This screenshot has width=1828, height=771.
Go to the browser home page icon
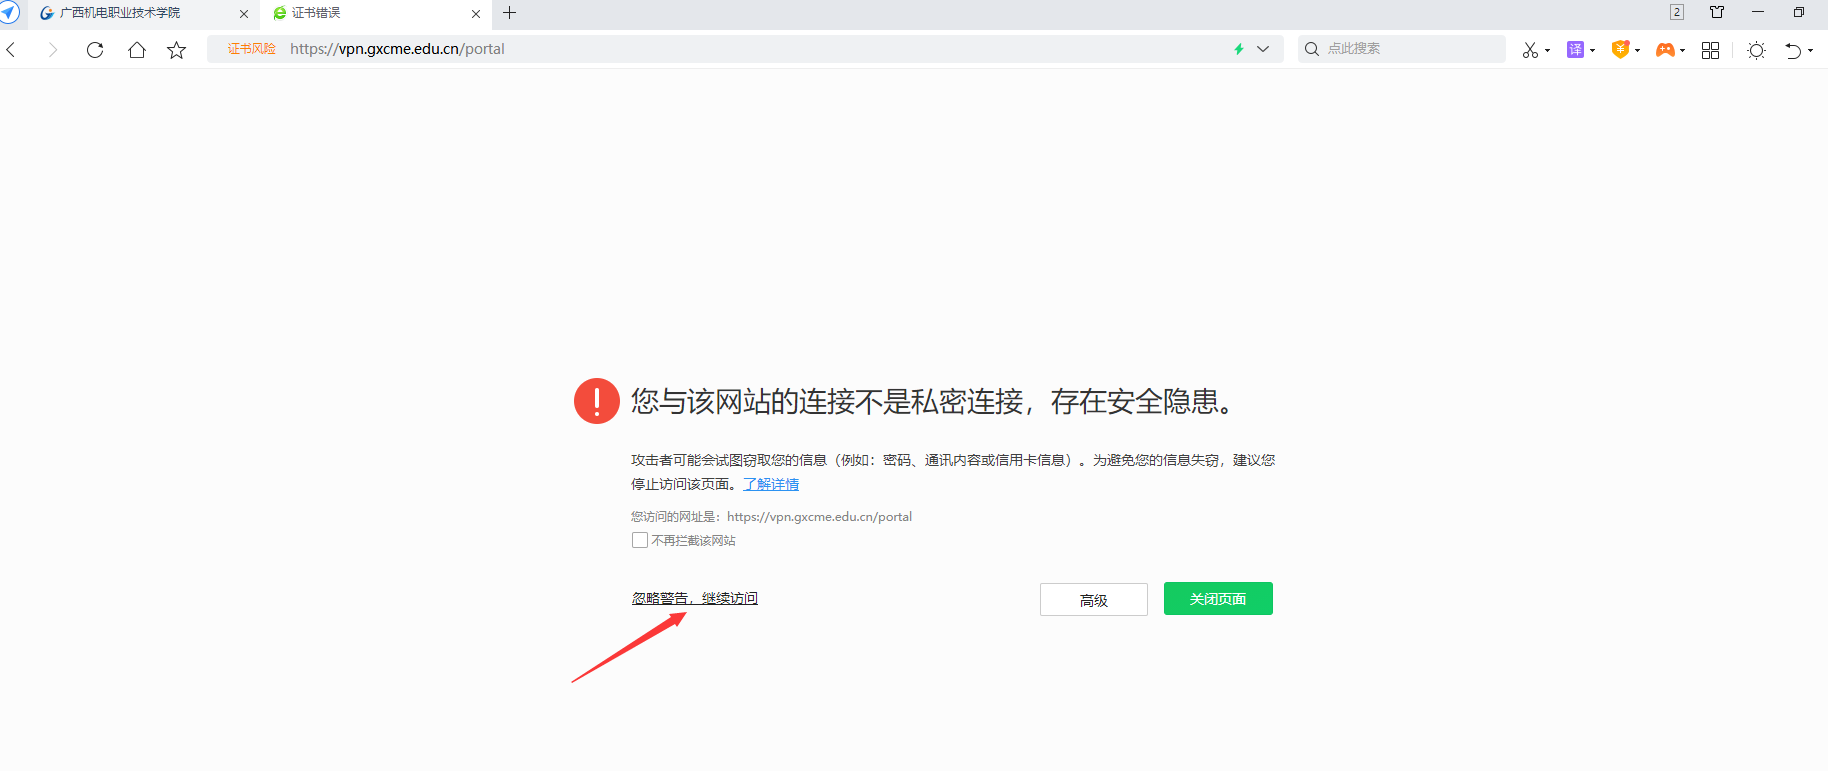click(137, 50)
